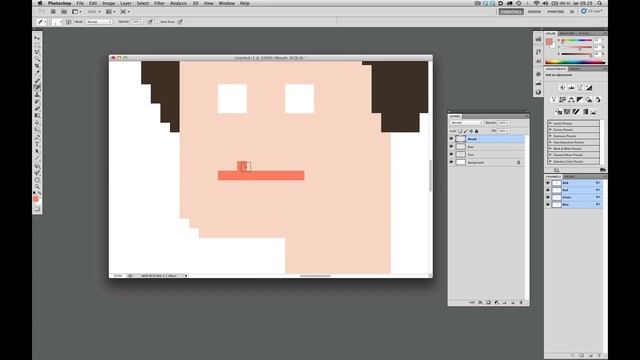Add an Invert adjustment
This screenshot has height=360, width=640.
coord(558,112)
